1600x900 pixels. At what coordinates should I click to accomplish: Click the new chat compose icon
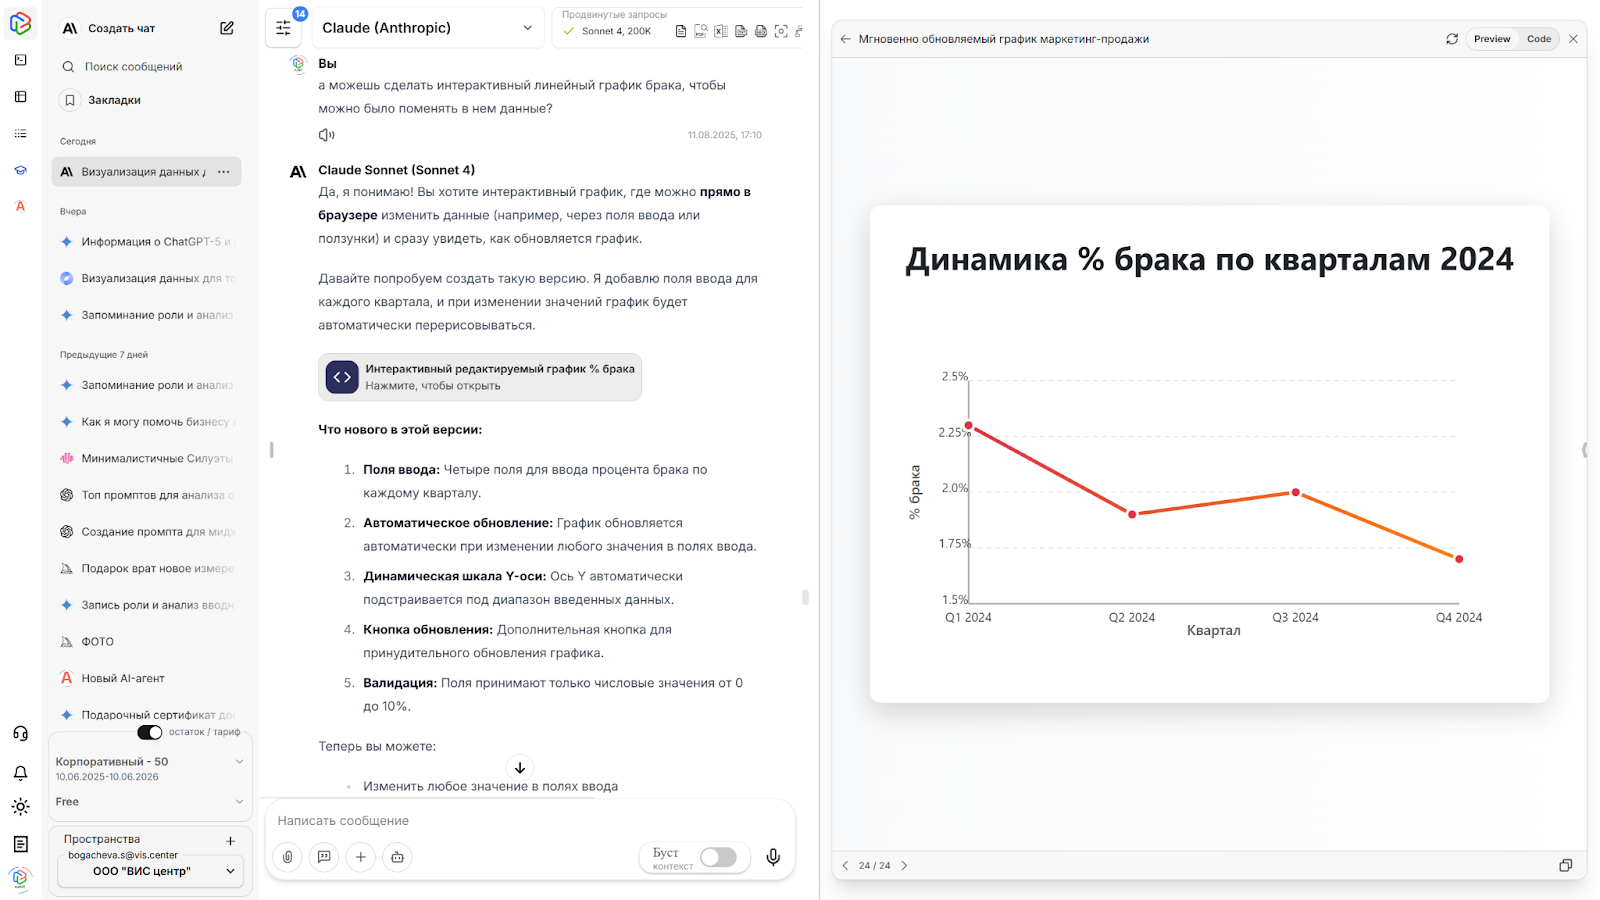[227, 28]
